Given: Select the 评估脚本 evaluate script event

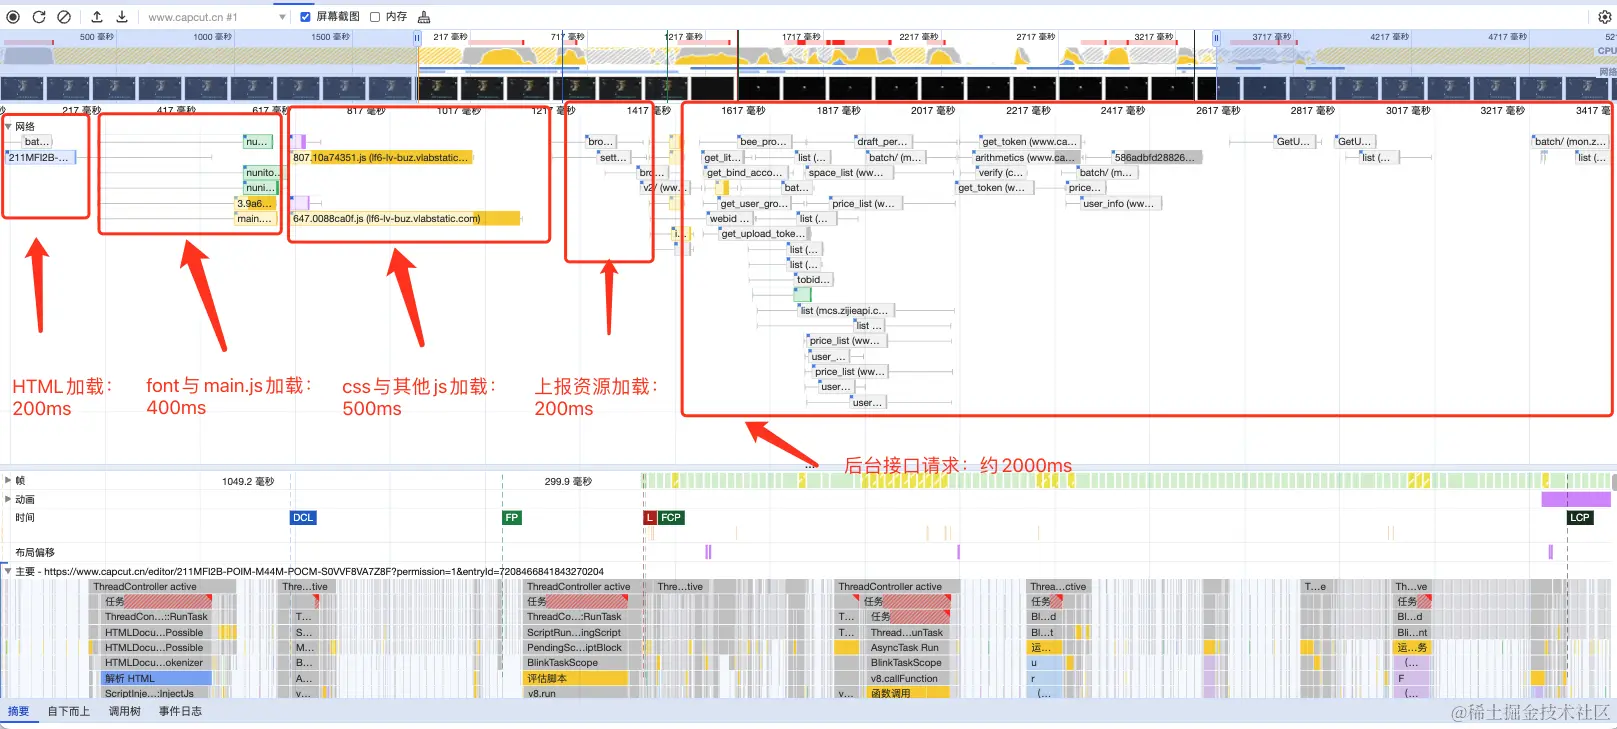Looking at the screenshot, I should 576,679.
